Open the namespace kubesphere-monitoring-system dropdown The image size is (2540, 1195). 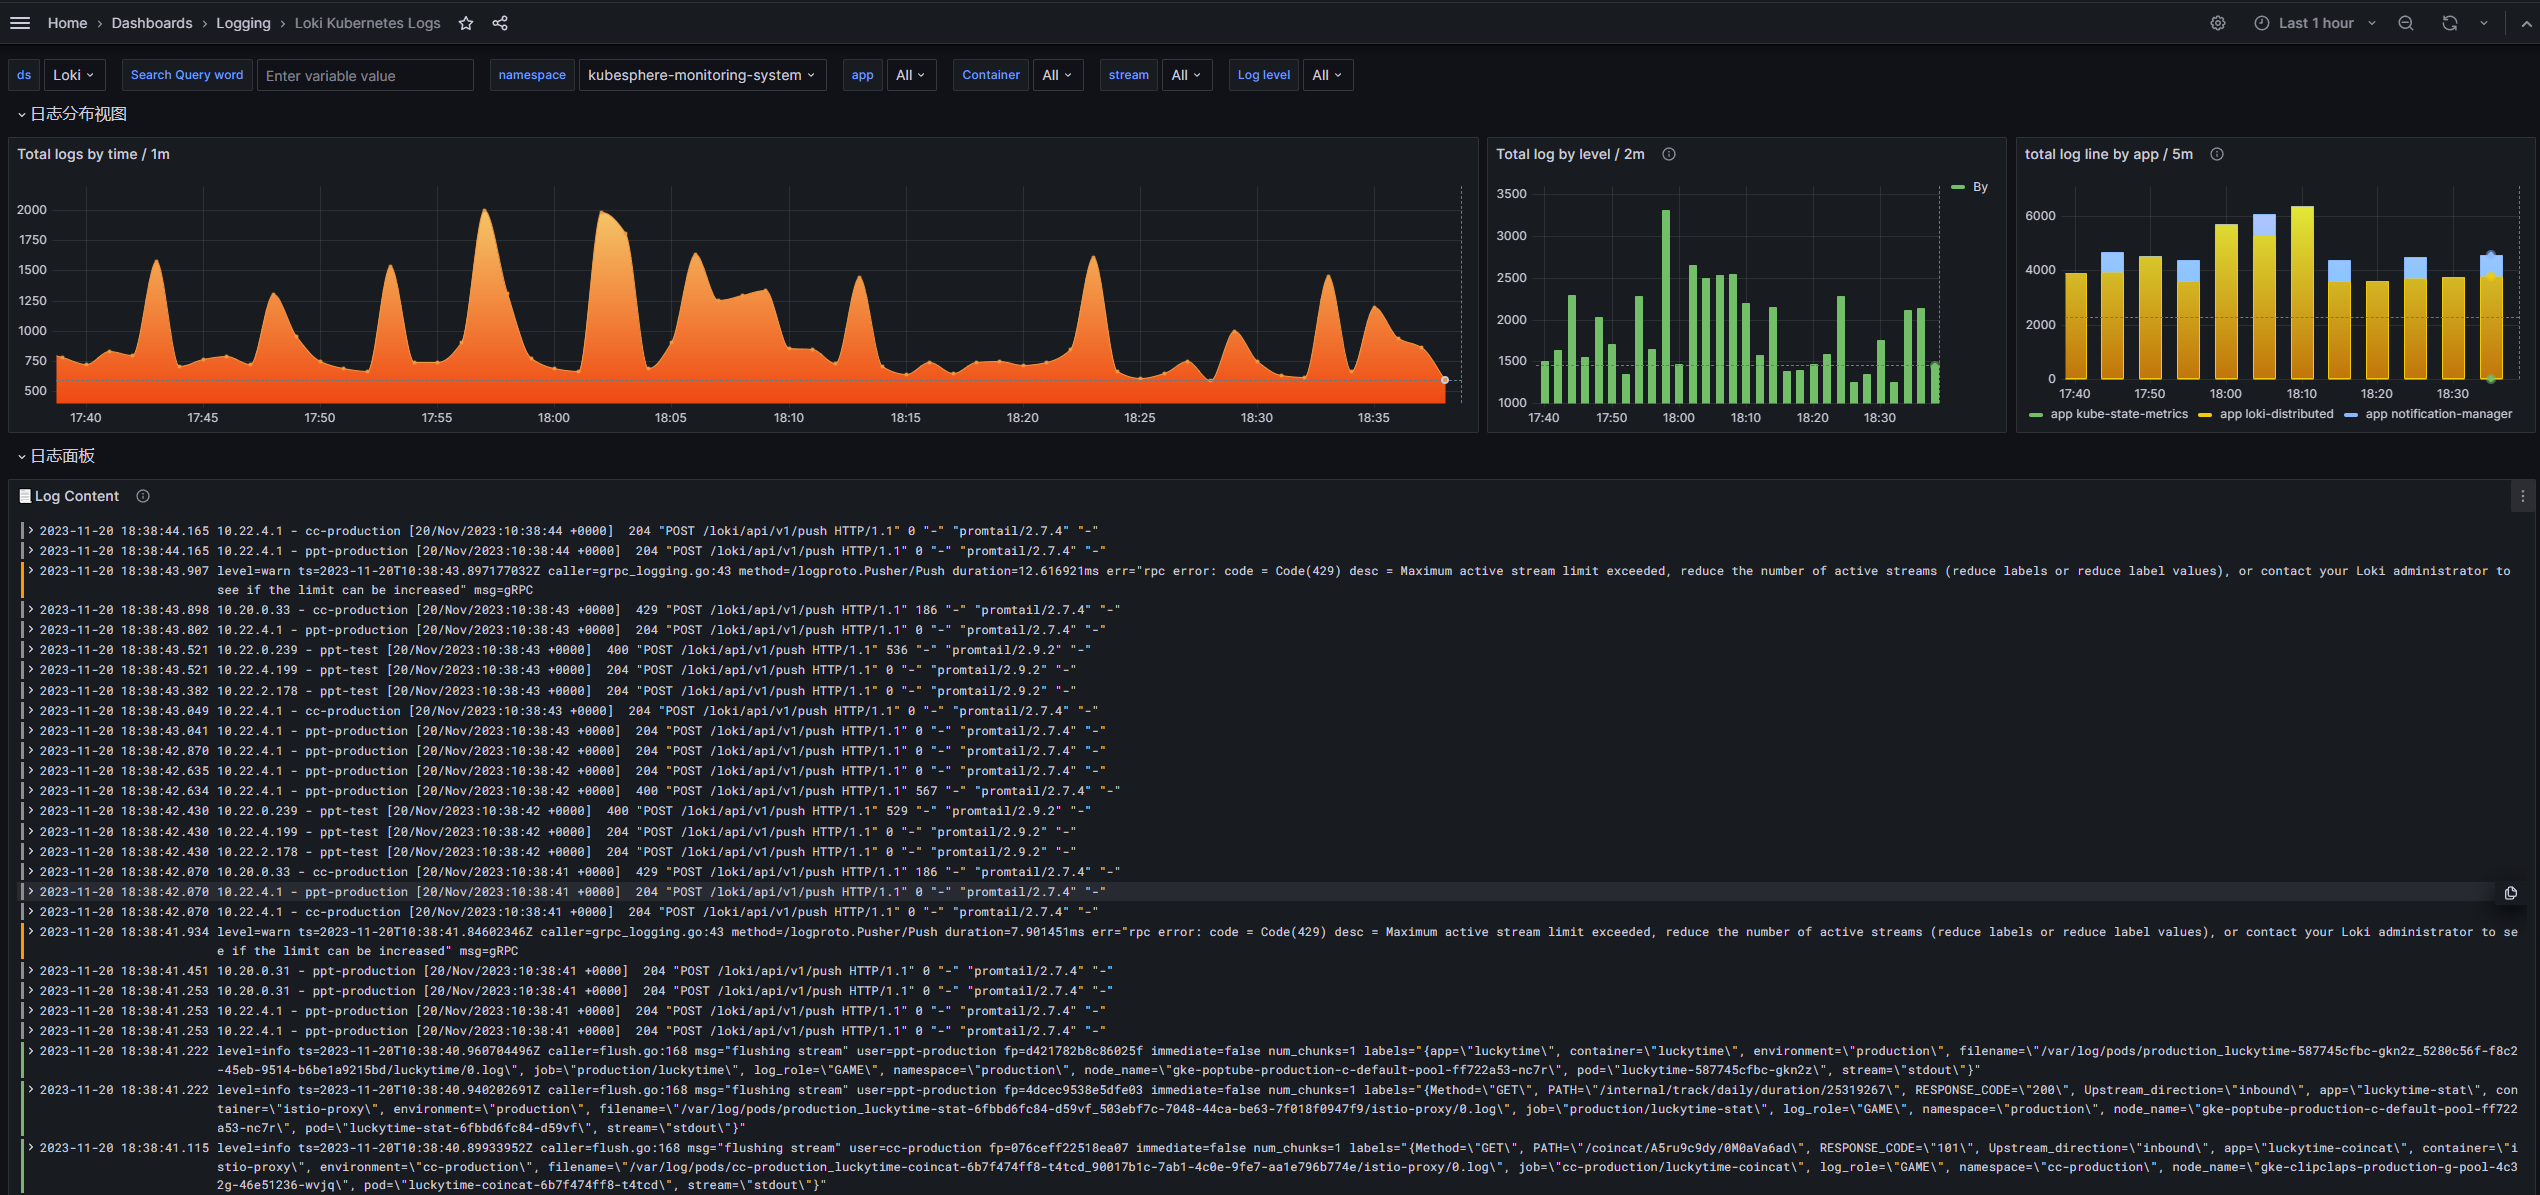[701, 75]
